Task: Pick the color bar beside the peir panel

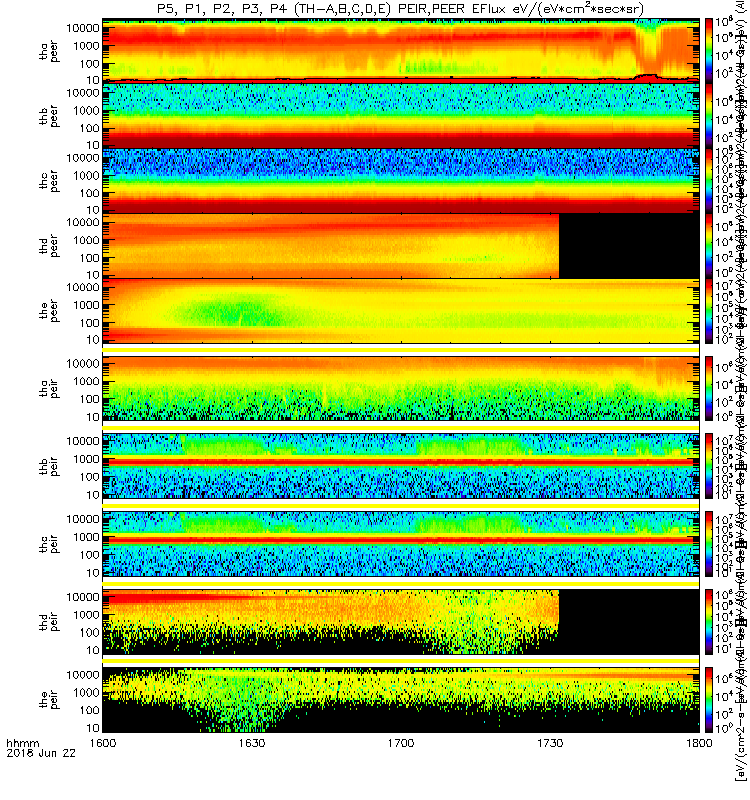Action: 709,699
